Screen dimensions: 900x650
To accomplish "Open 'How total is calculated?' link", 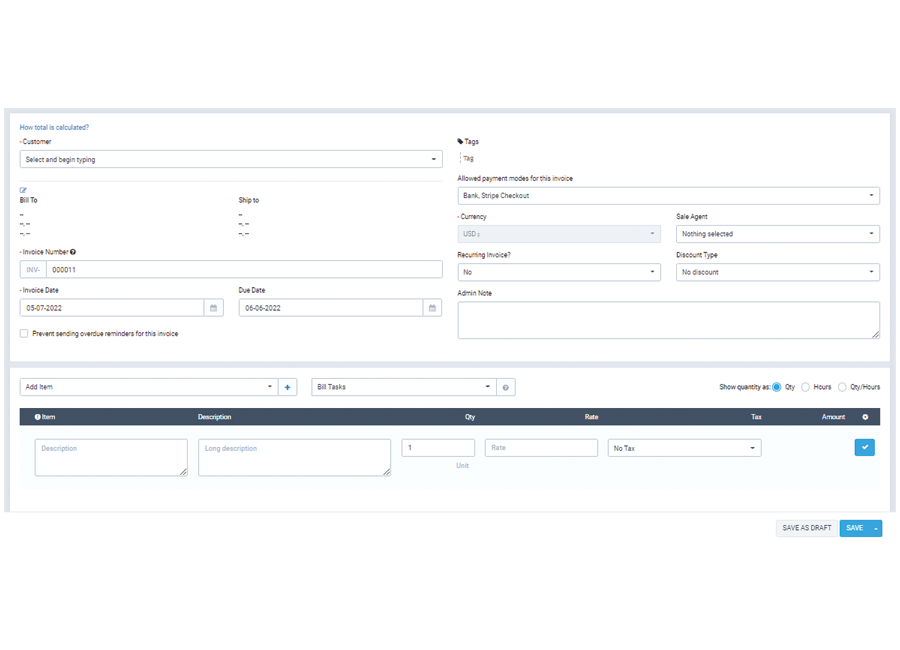I will pyautogui.click(x=54, y=127).
